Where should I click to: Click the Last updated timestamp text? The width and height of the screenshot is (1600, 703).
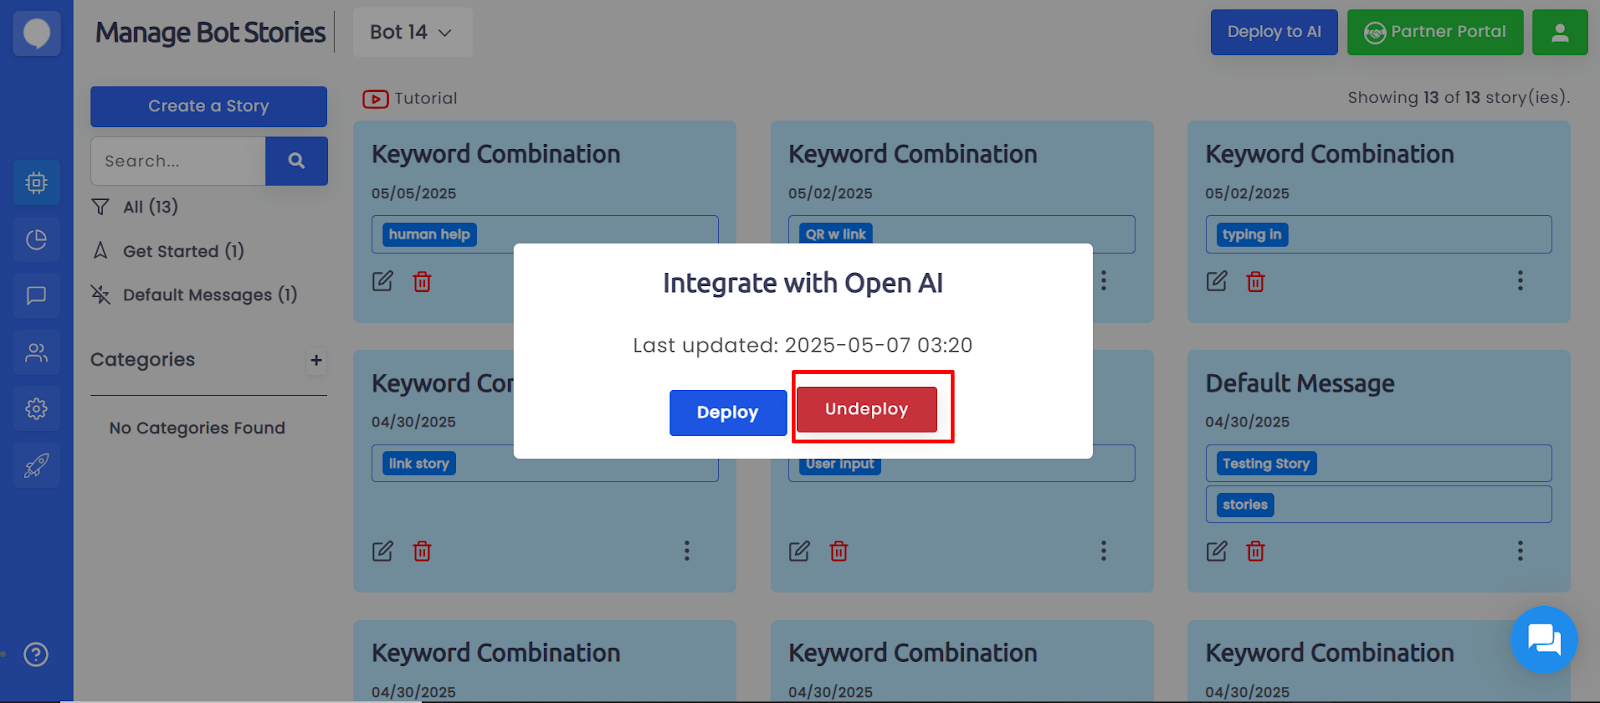pyautogui.click(x=803, y=346)
